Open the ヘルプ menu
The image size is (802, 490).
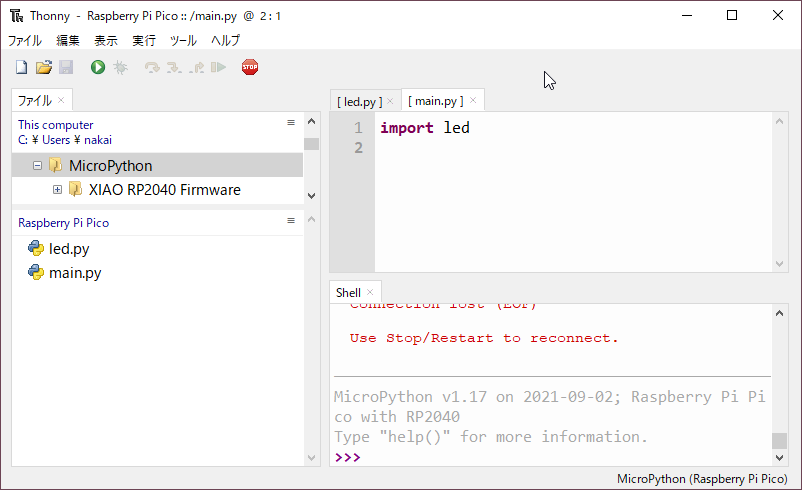click(226, 40)
